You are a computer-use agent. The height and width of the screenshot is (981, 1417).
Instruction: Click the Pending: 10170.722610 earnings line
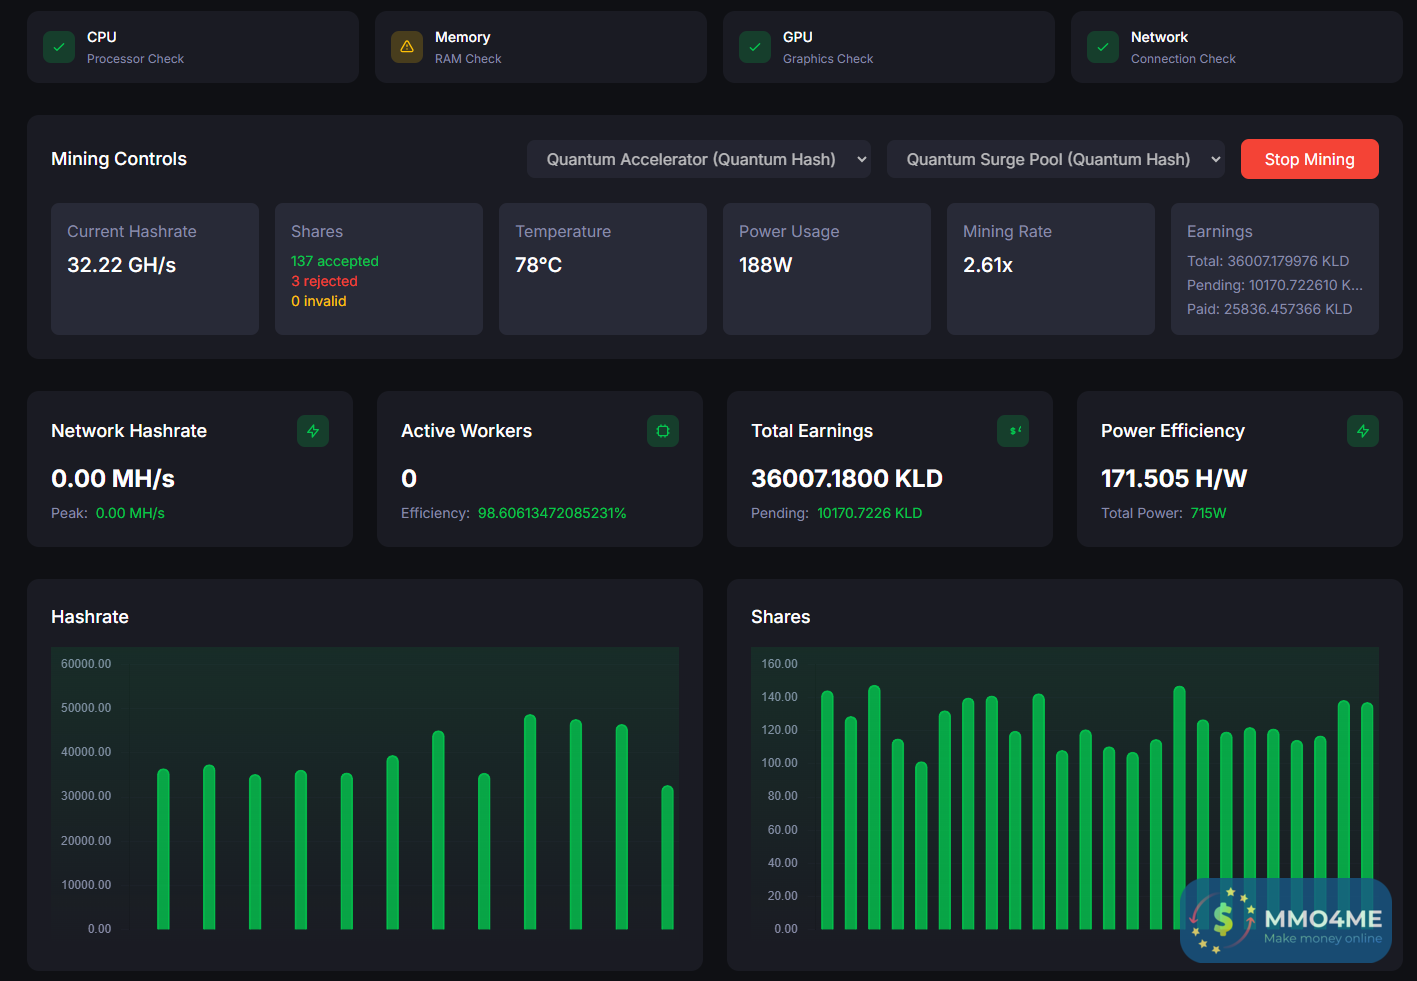click(1275, 285)
